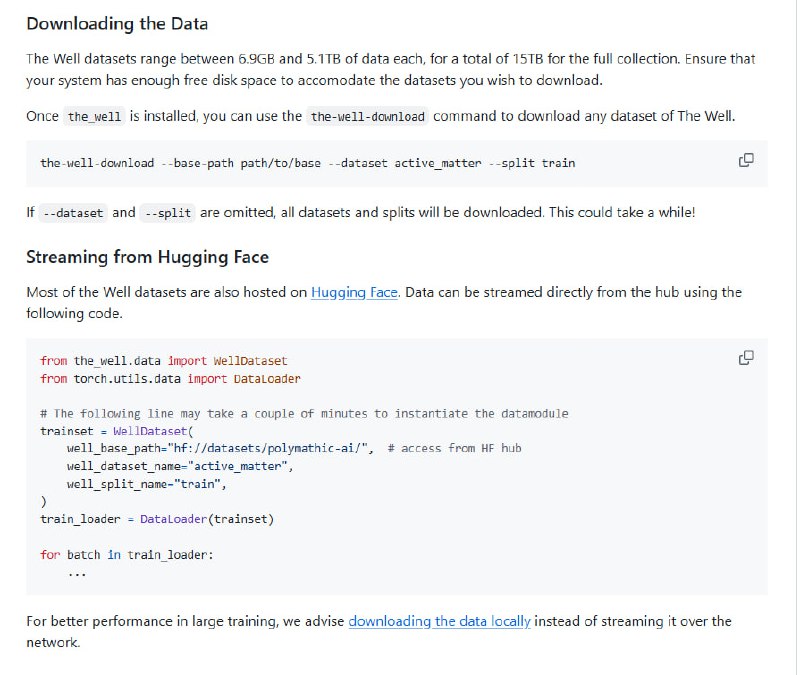The image size is (800, 675).
Task: Click the 'Streaming from Hugging Face' heading
Action: [147, 257]
